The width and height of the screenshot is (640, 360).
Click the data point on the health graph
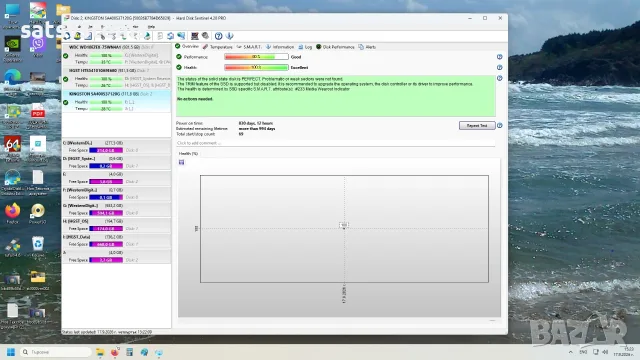coord(344,228)
